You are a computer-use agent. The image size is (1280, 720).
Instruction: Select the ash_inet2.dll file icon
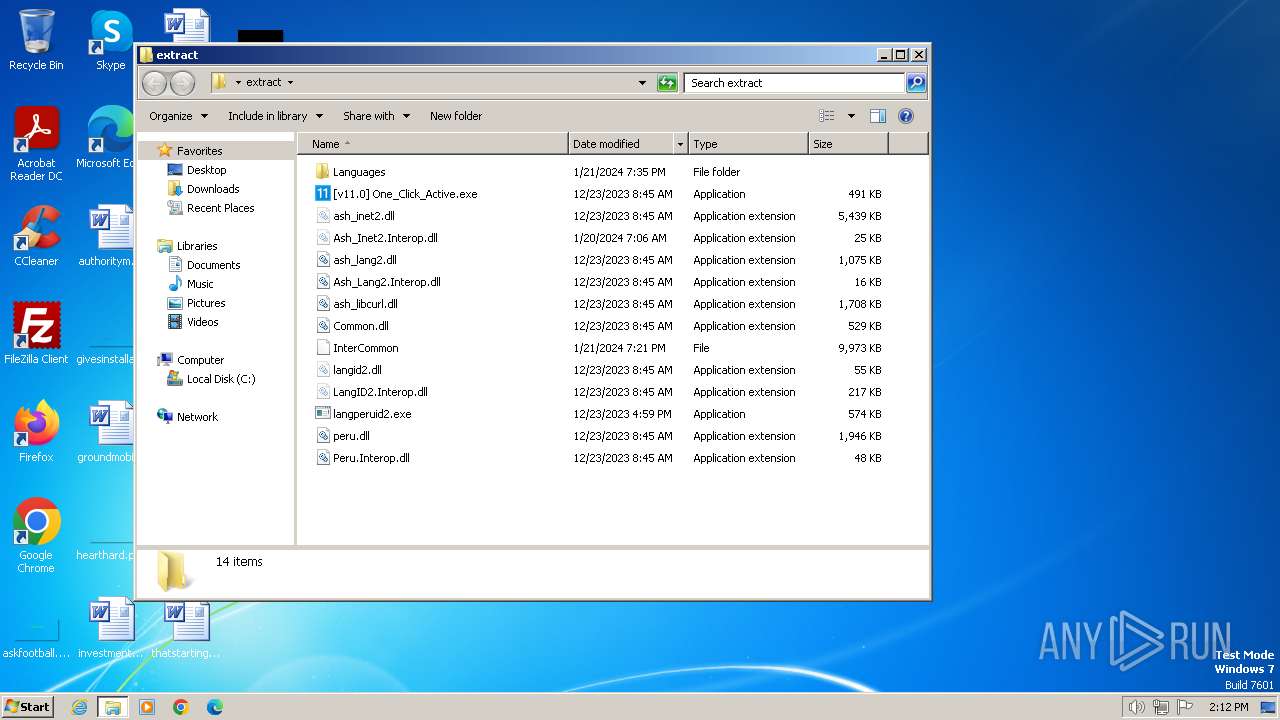pos(322,216)
